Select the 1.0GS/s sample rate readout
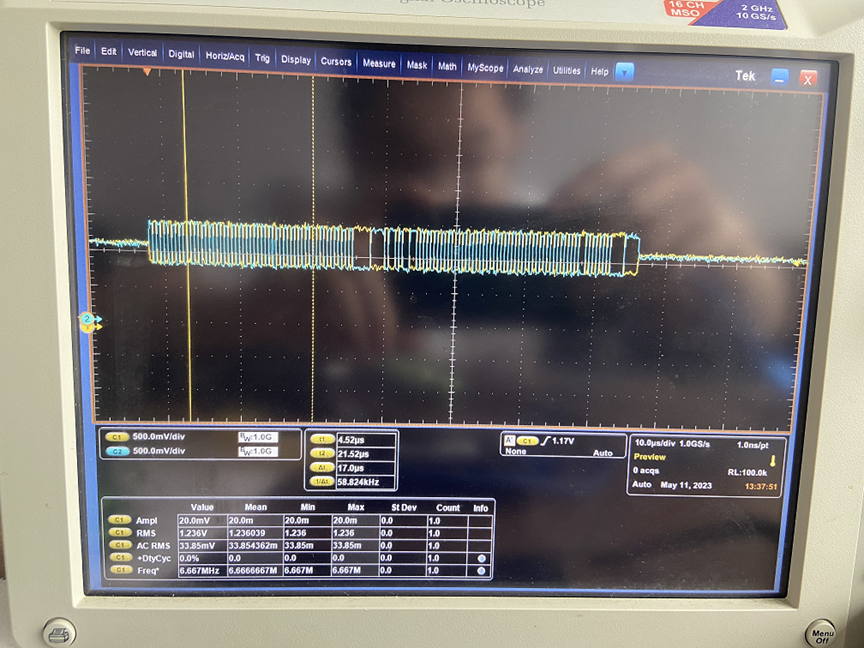Screen dimensions: 864x648 tap(695, 444)
